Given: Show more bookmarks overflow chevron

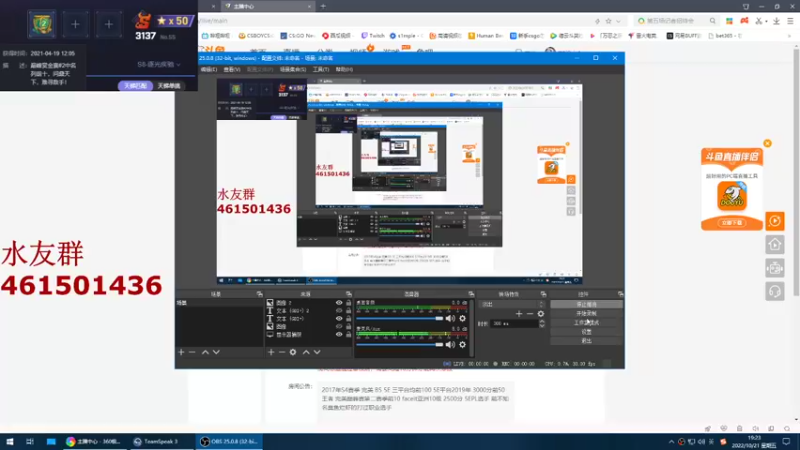Looking at the screenshot, I should [790, 36].
